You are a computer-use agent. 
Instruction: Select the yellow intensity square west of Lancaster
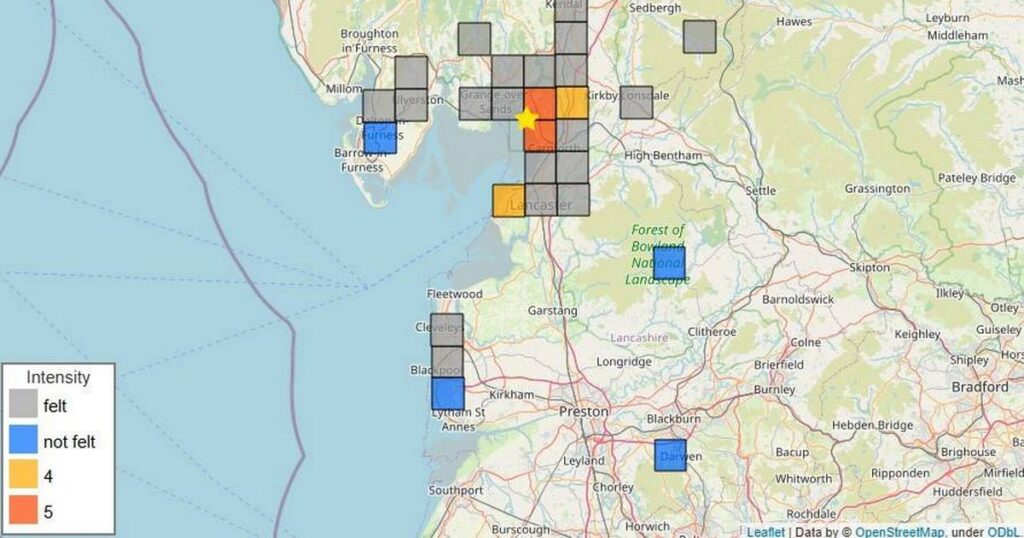pos(508,200)
